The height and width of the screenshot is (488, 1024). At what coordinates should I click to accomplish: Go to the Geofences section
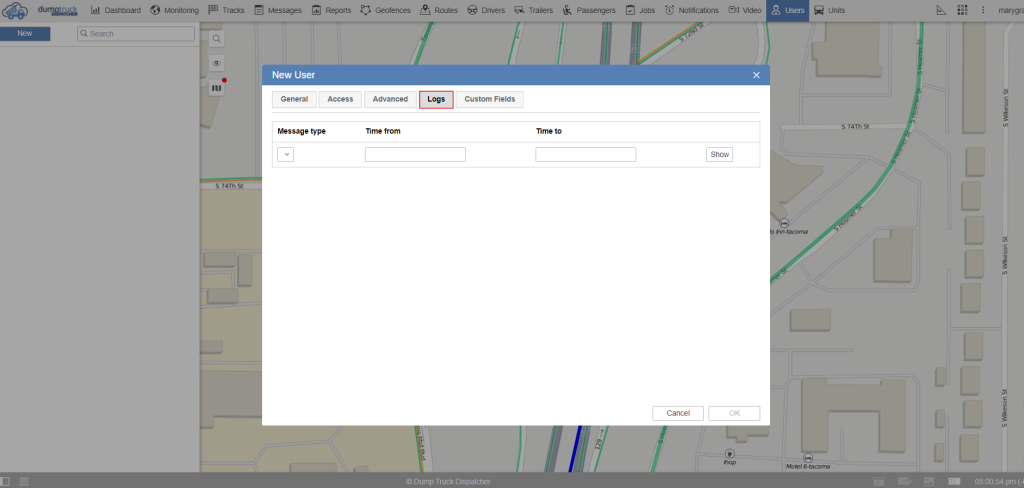(385, 10)
